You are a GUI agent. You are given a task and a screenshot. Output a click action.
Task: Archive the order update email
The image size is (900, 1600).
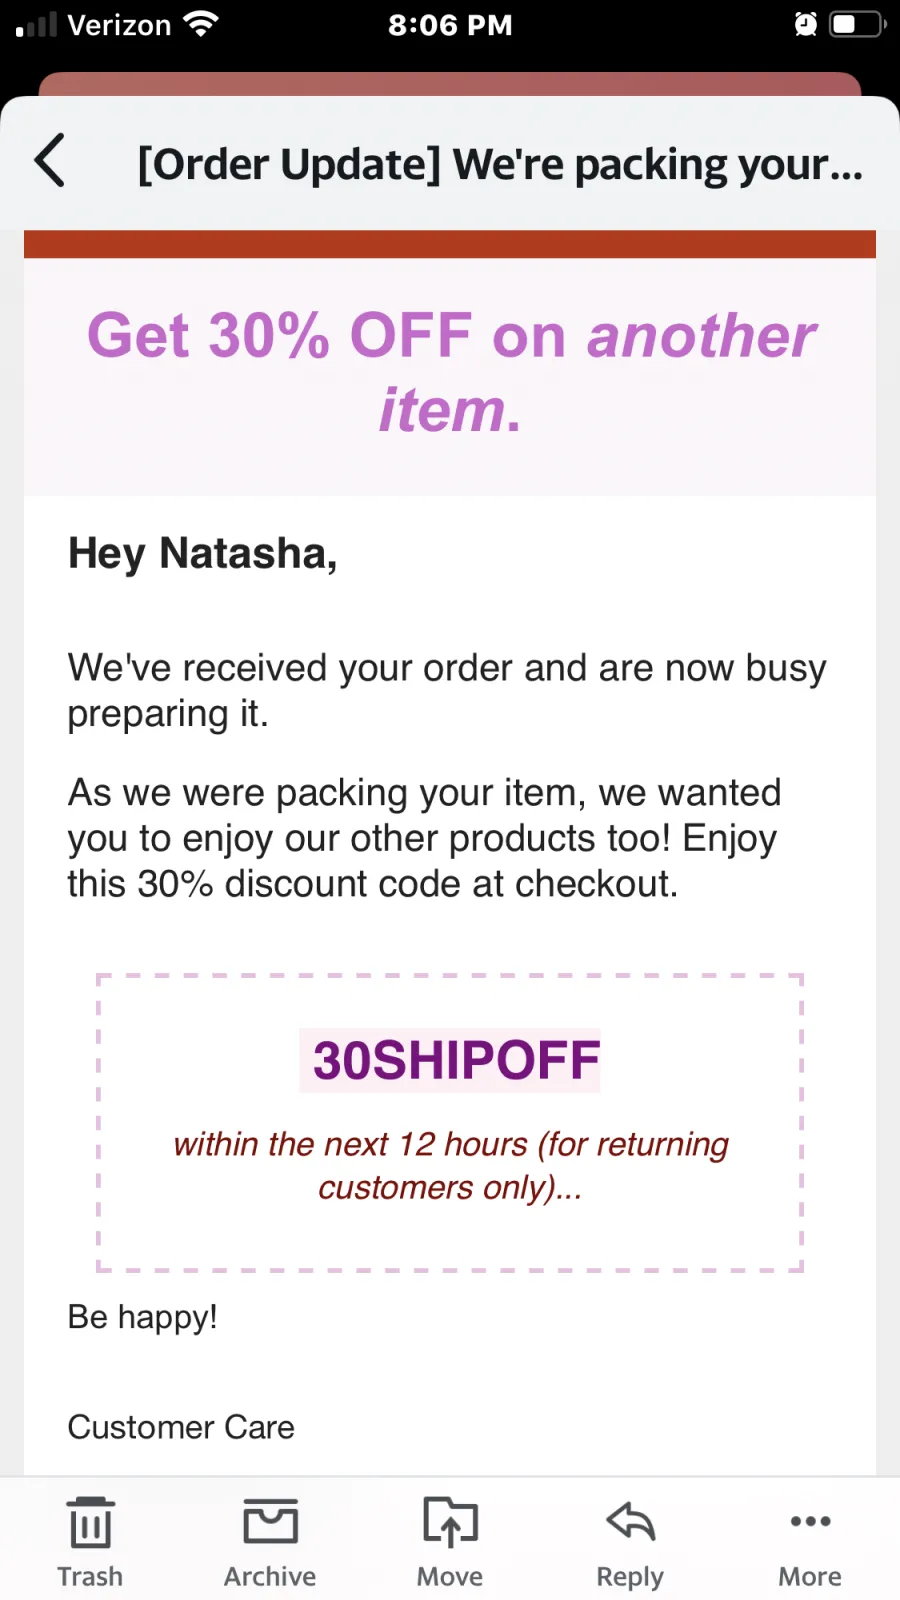[x=270, y=1541]
